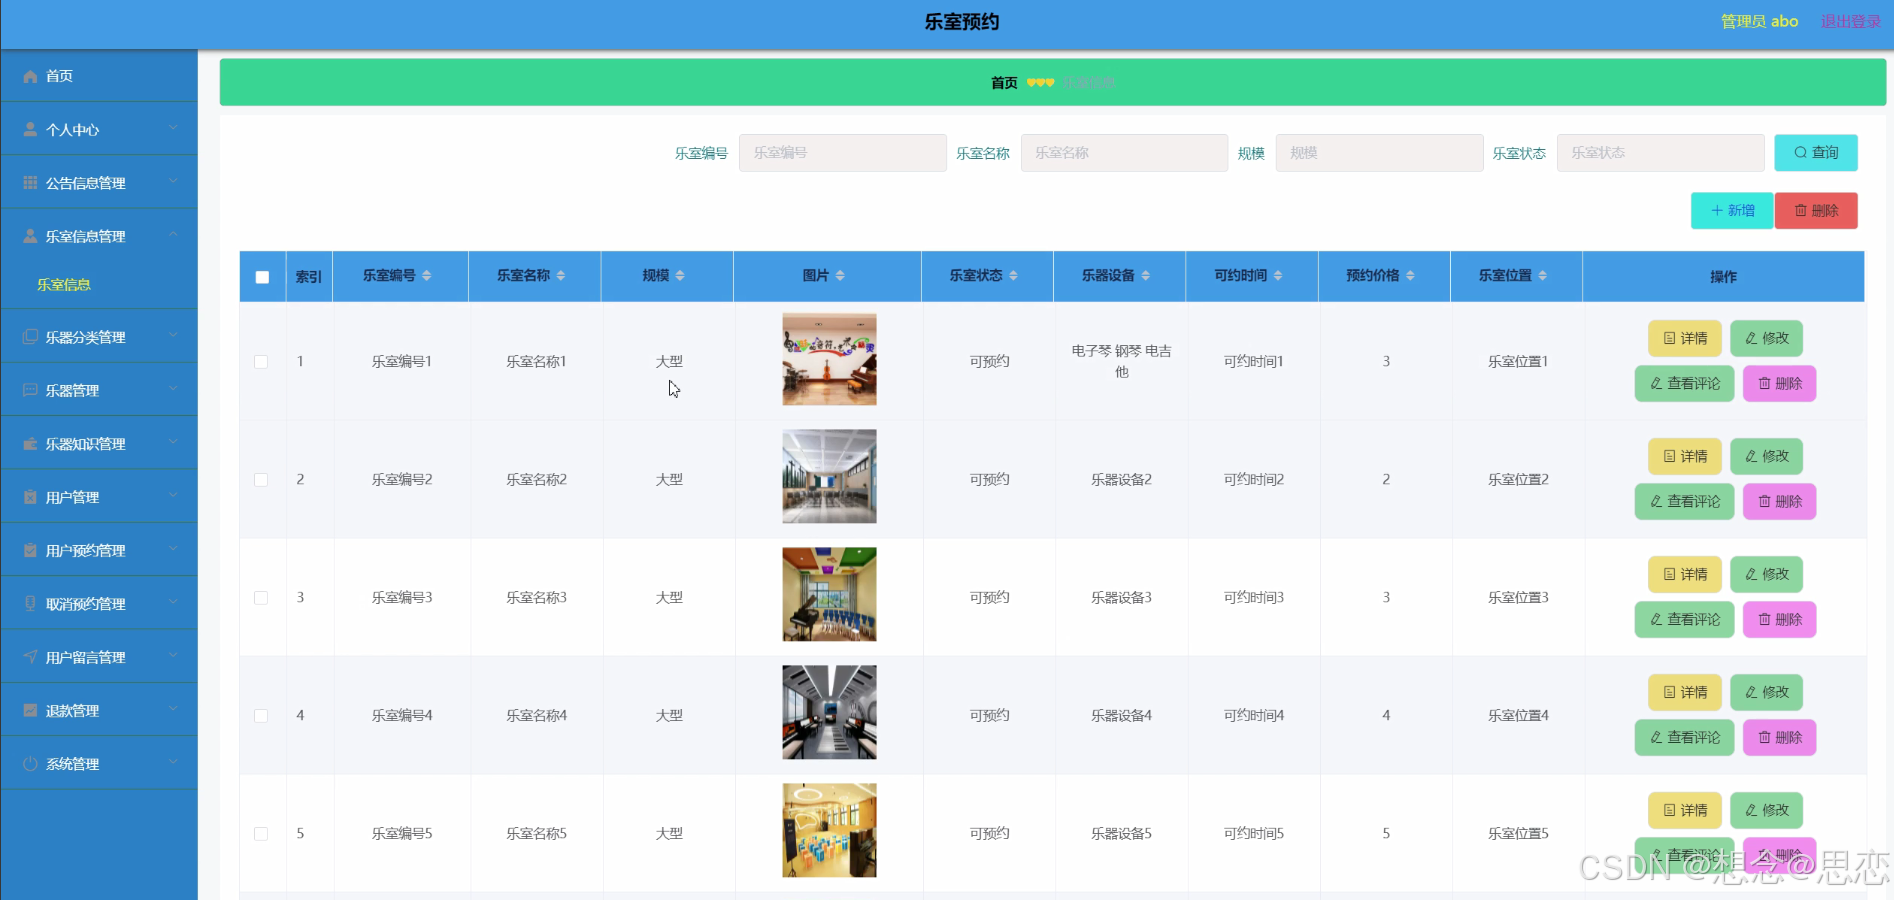
Task: Expand the 乐器分类管理 menu chevron
Action: click(173, 336)
